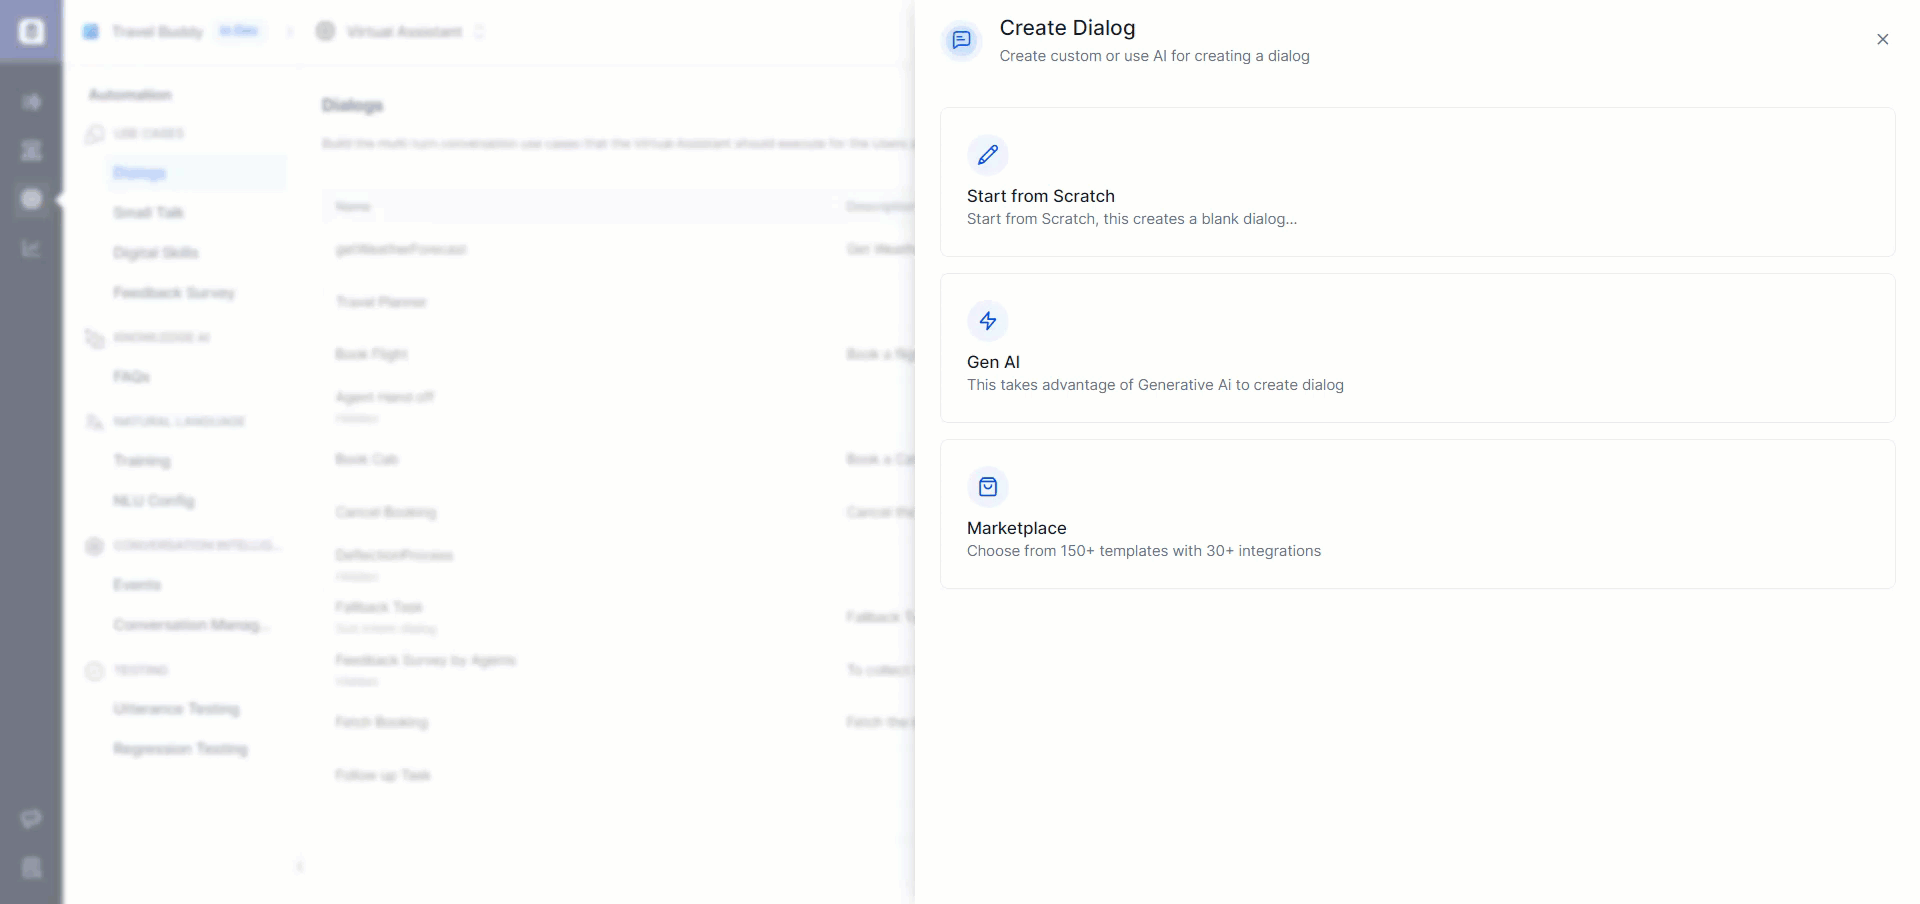
Task: Navigate to Utterance Testing
Action: 176,709
